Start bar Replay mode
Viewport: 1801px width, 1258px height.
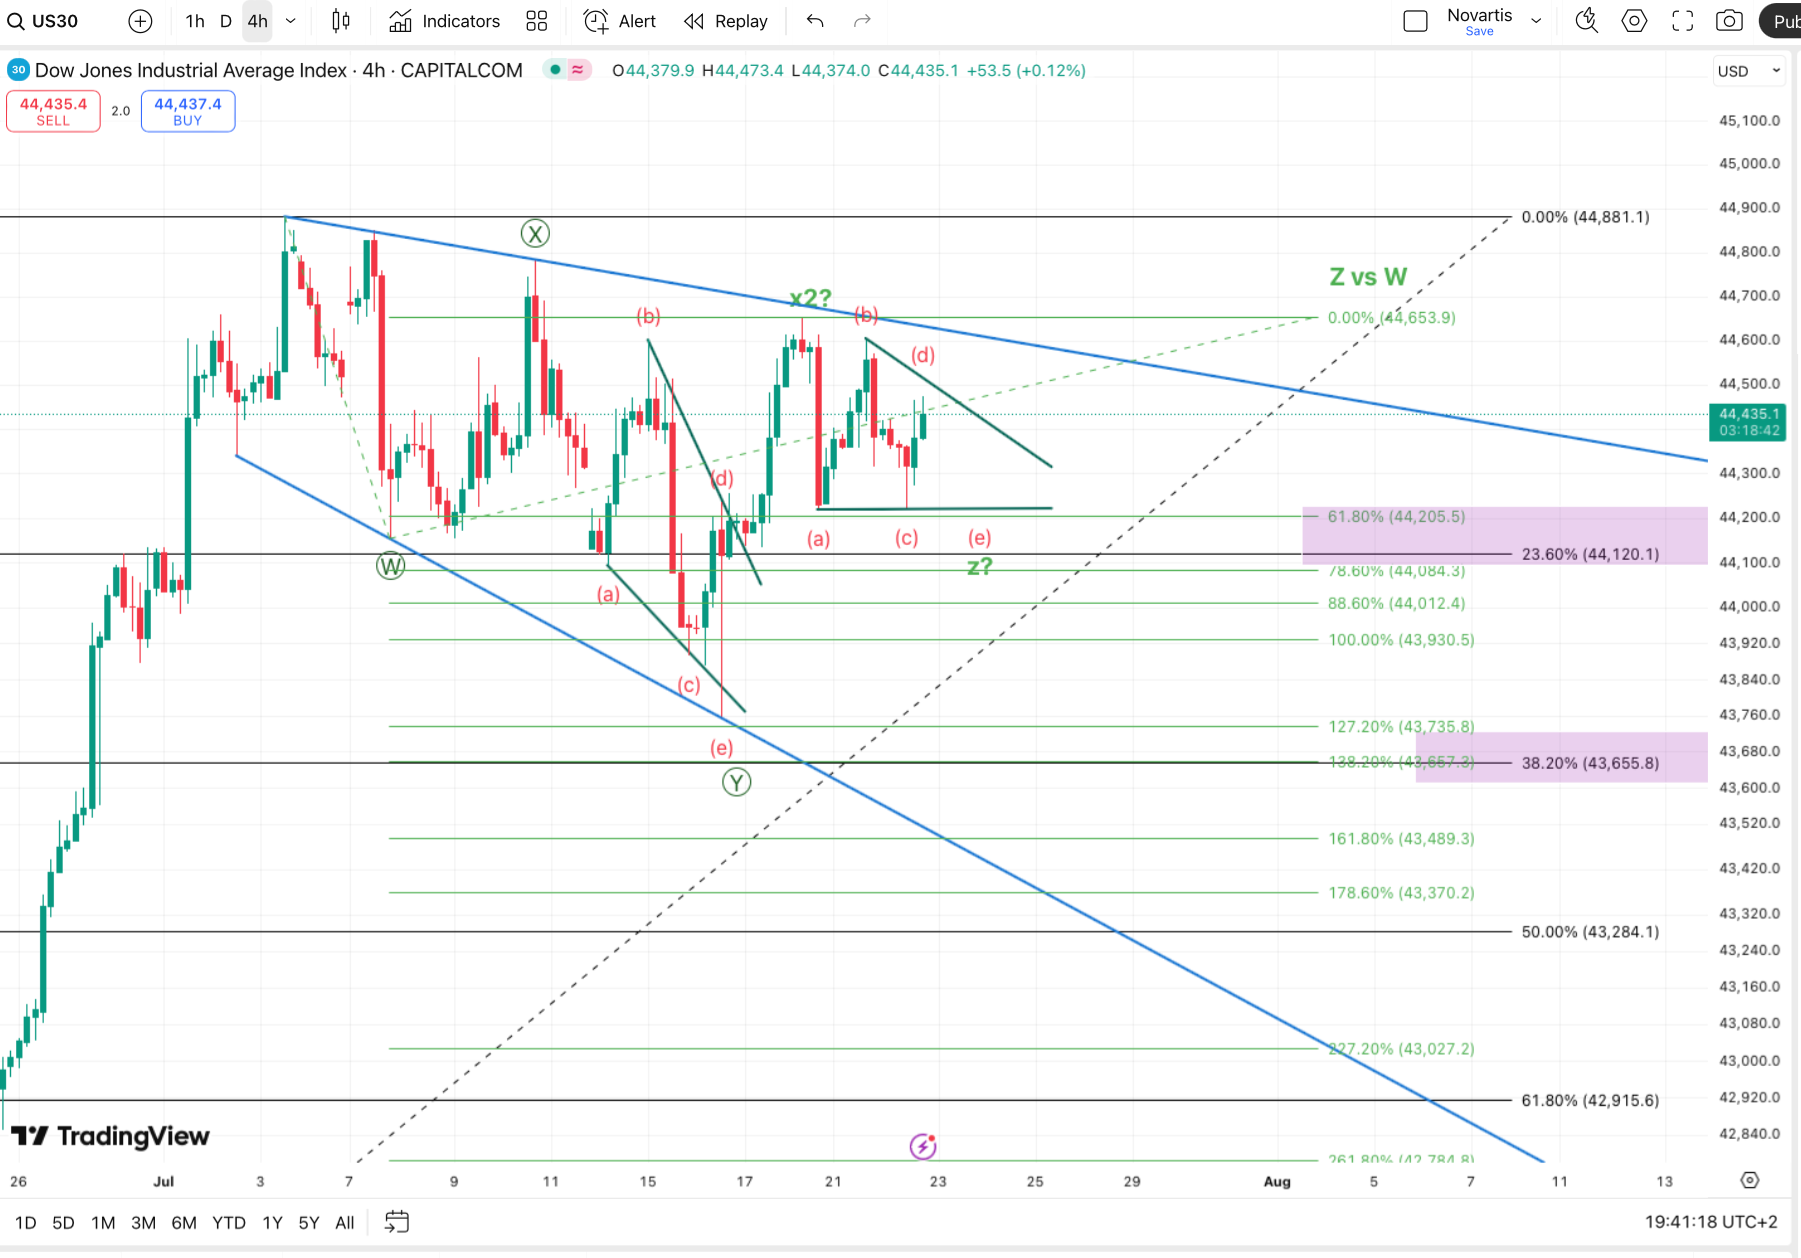pyautogui.click(x=726, y=21)
